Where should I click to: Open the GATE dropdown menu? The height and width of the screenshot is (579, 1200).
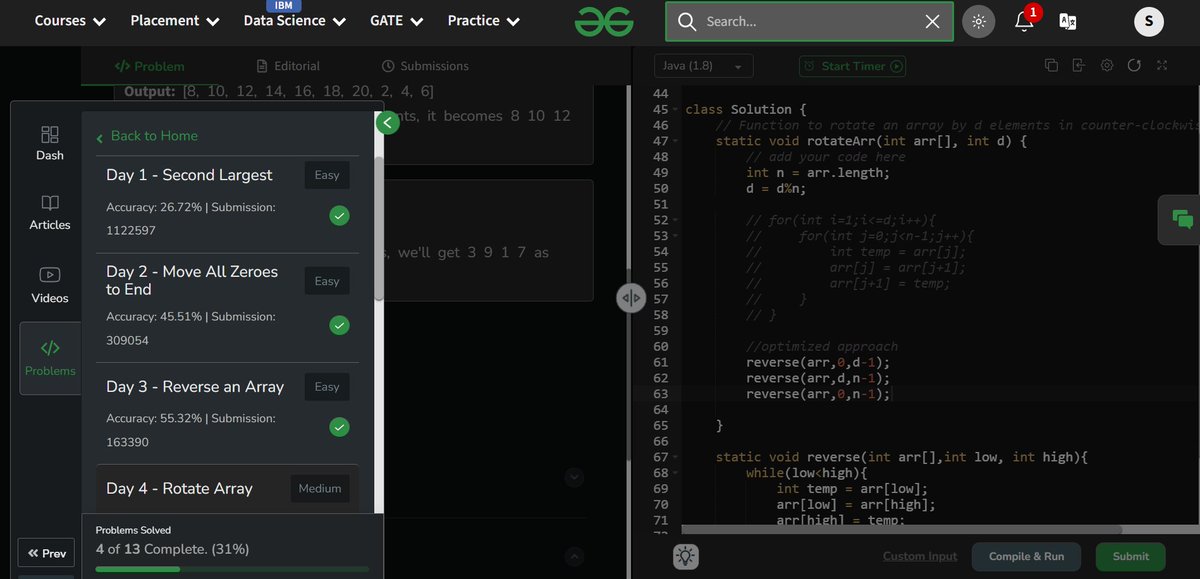(x=397, y=21)
